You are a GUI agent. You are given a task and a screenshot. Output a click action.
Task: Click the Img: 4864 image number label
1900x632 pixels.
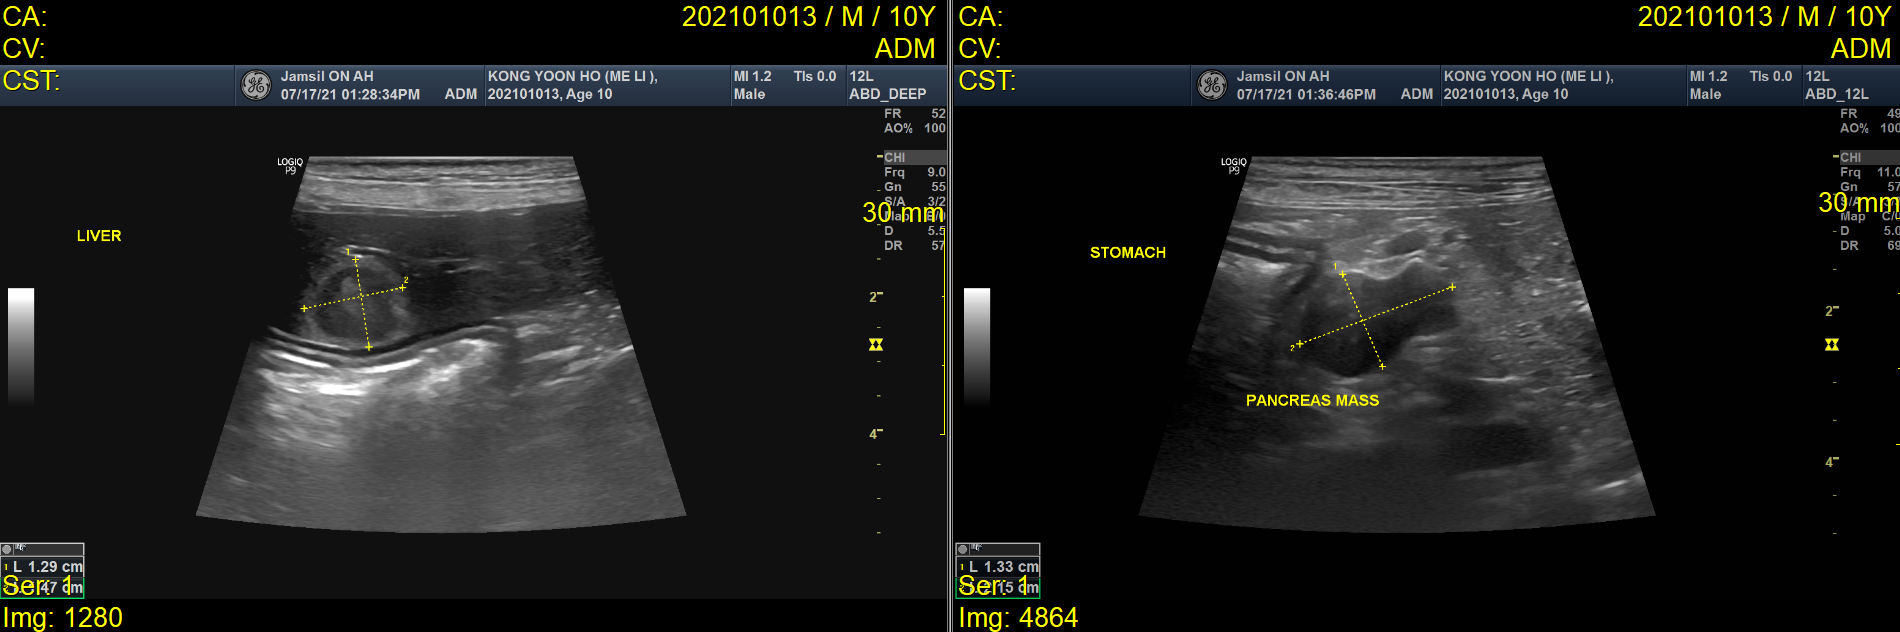(1018, 618)
